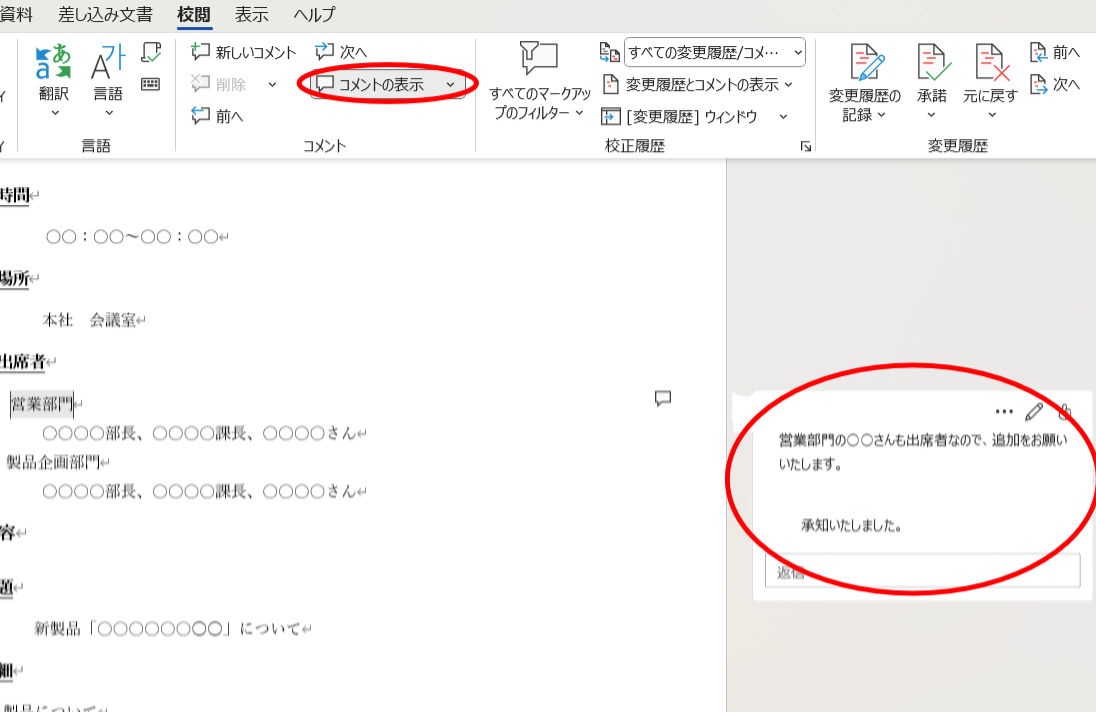Open すべてのマークアップのフィルター funnel icon
The height and width of the screenshot is (712, 1096).
click(x=538, y=60)
